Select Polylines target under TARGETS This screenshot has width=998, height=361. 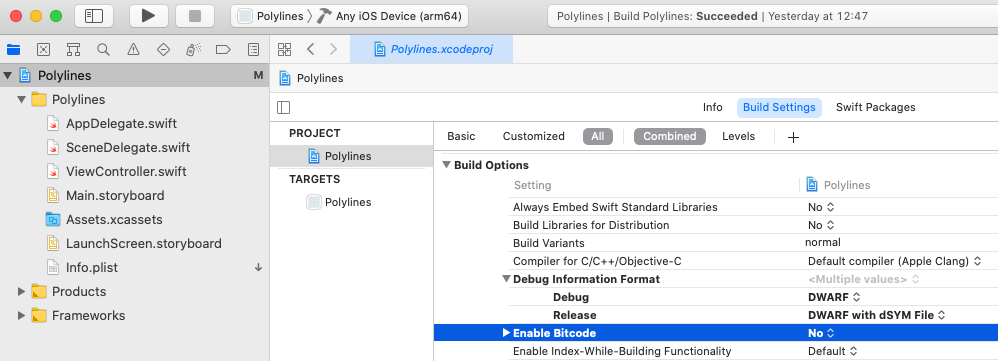(348, 202)
